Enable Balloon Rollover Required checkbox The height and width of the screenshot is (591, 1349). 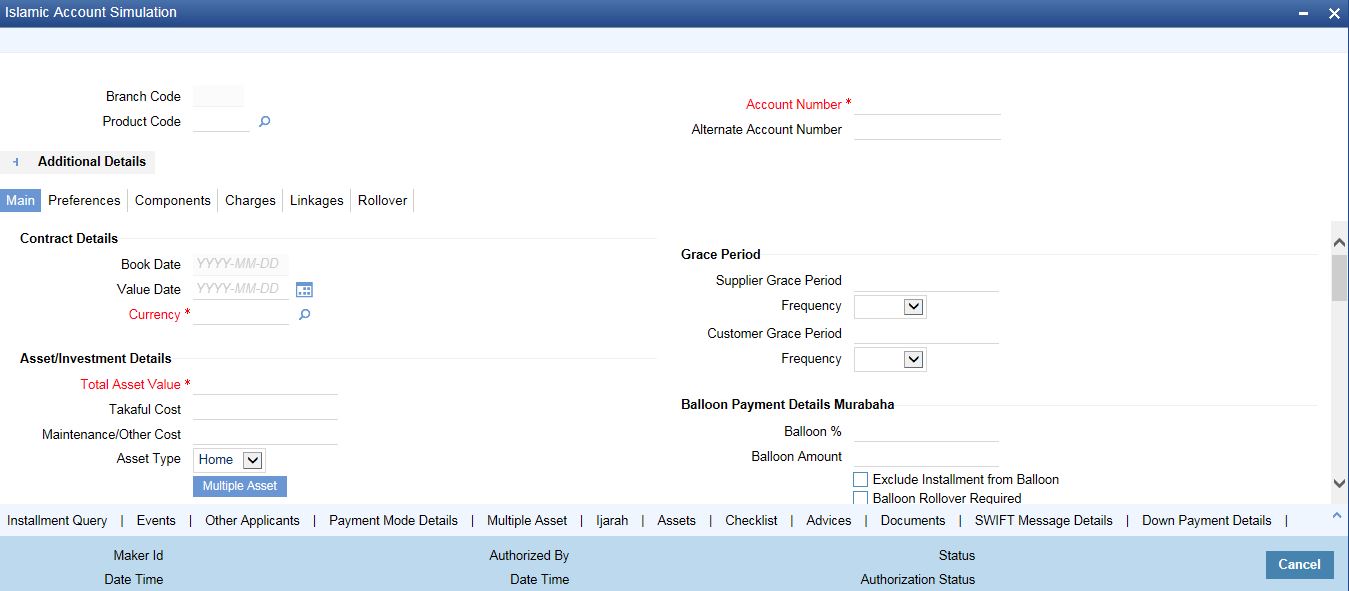click(860, 498)
